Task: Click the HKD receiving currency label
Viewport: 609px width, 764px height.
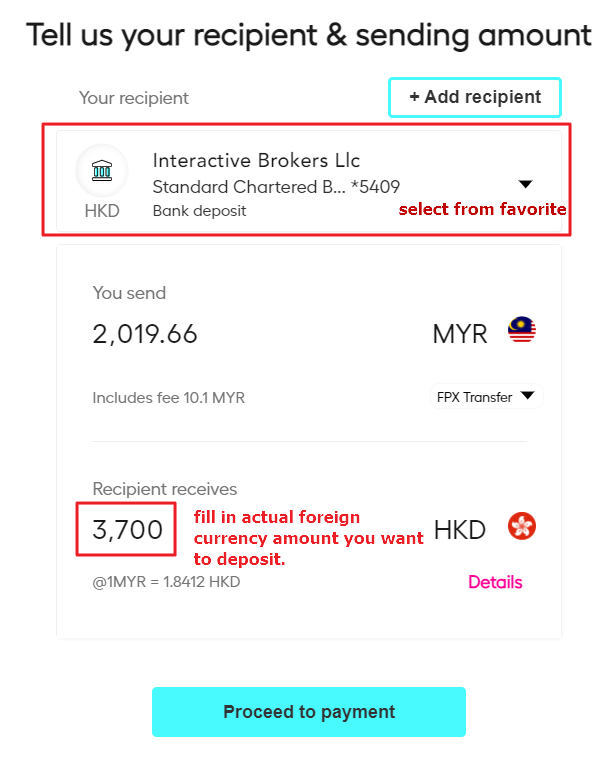Action: [460, 530]
